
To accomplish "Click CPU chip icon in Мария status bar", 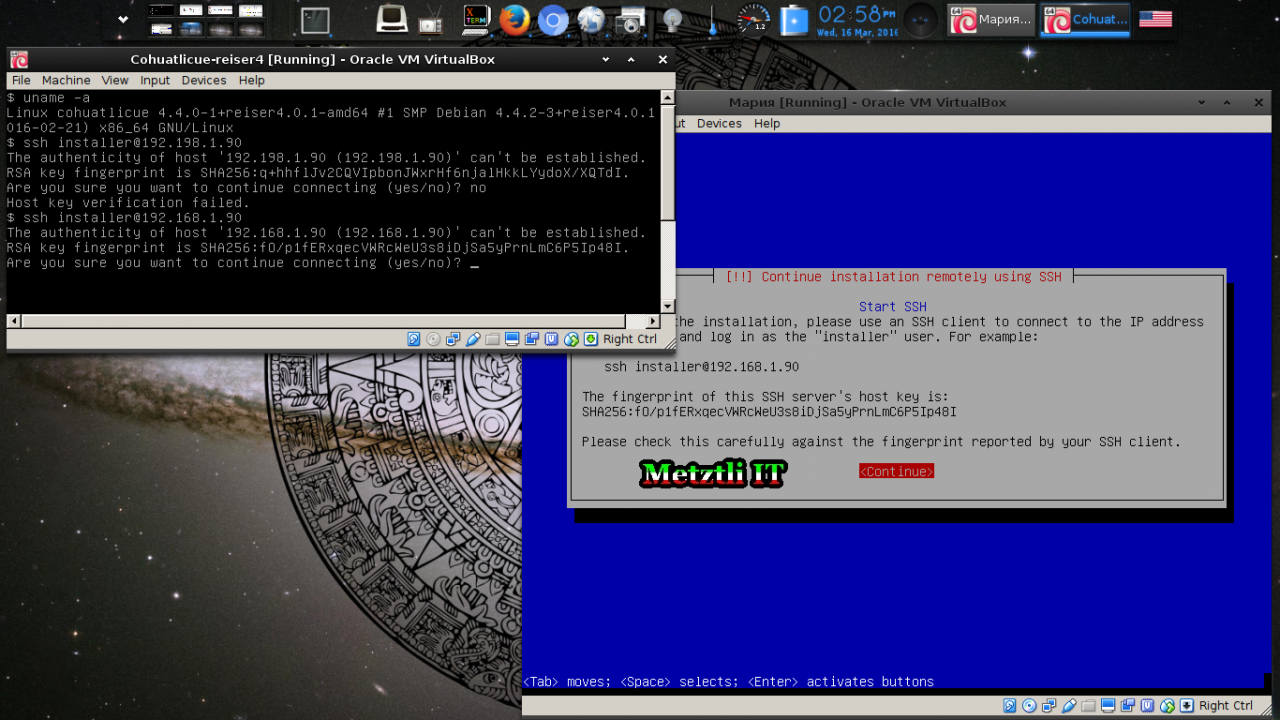I will pos(1147,706).
